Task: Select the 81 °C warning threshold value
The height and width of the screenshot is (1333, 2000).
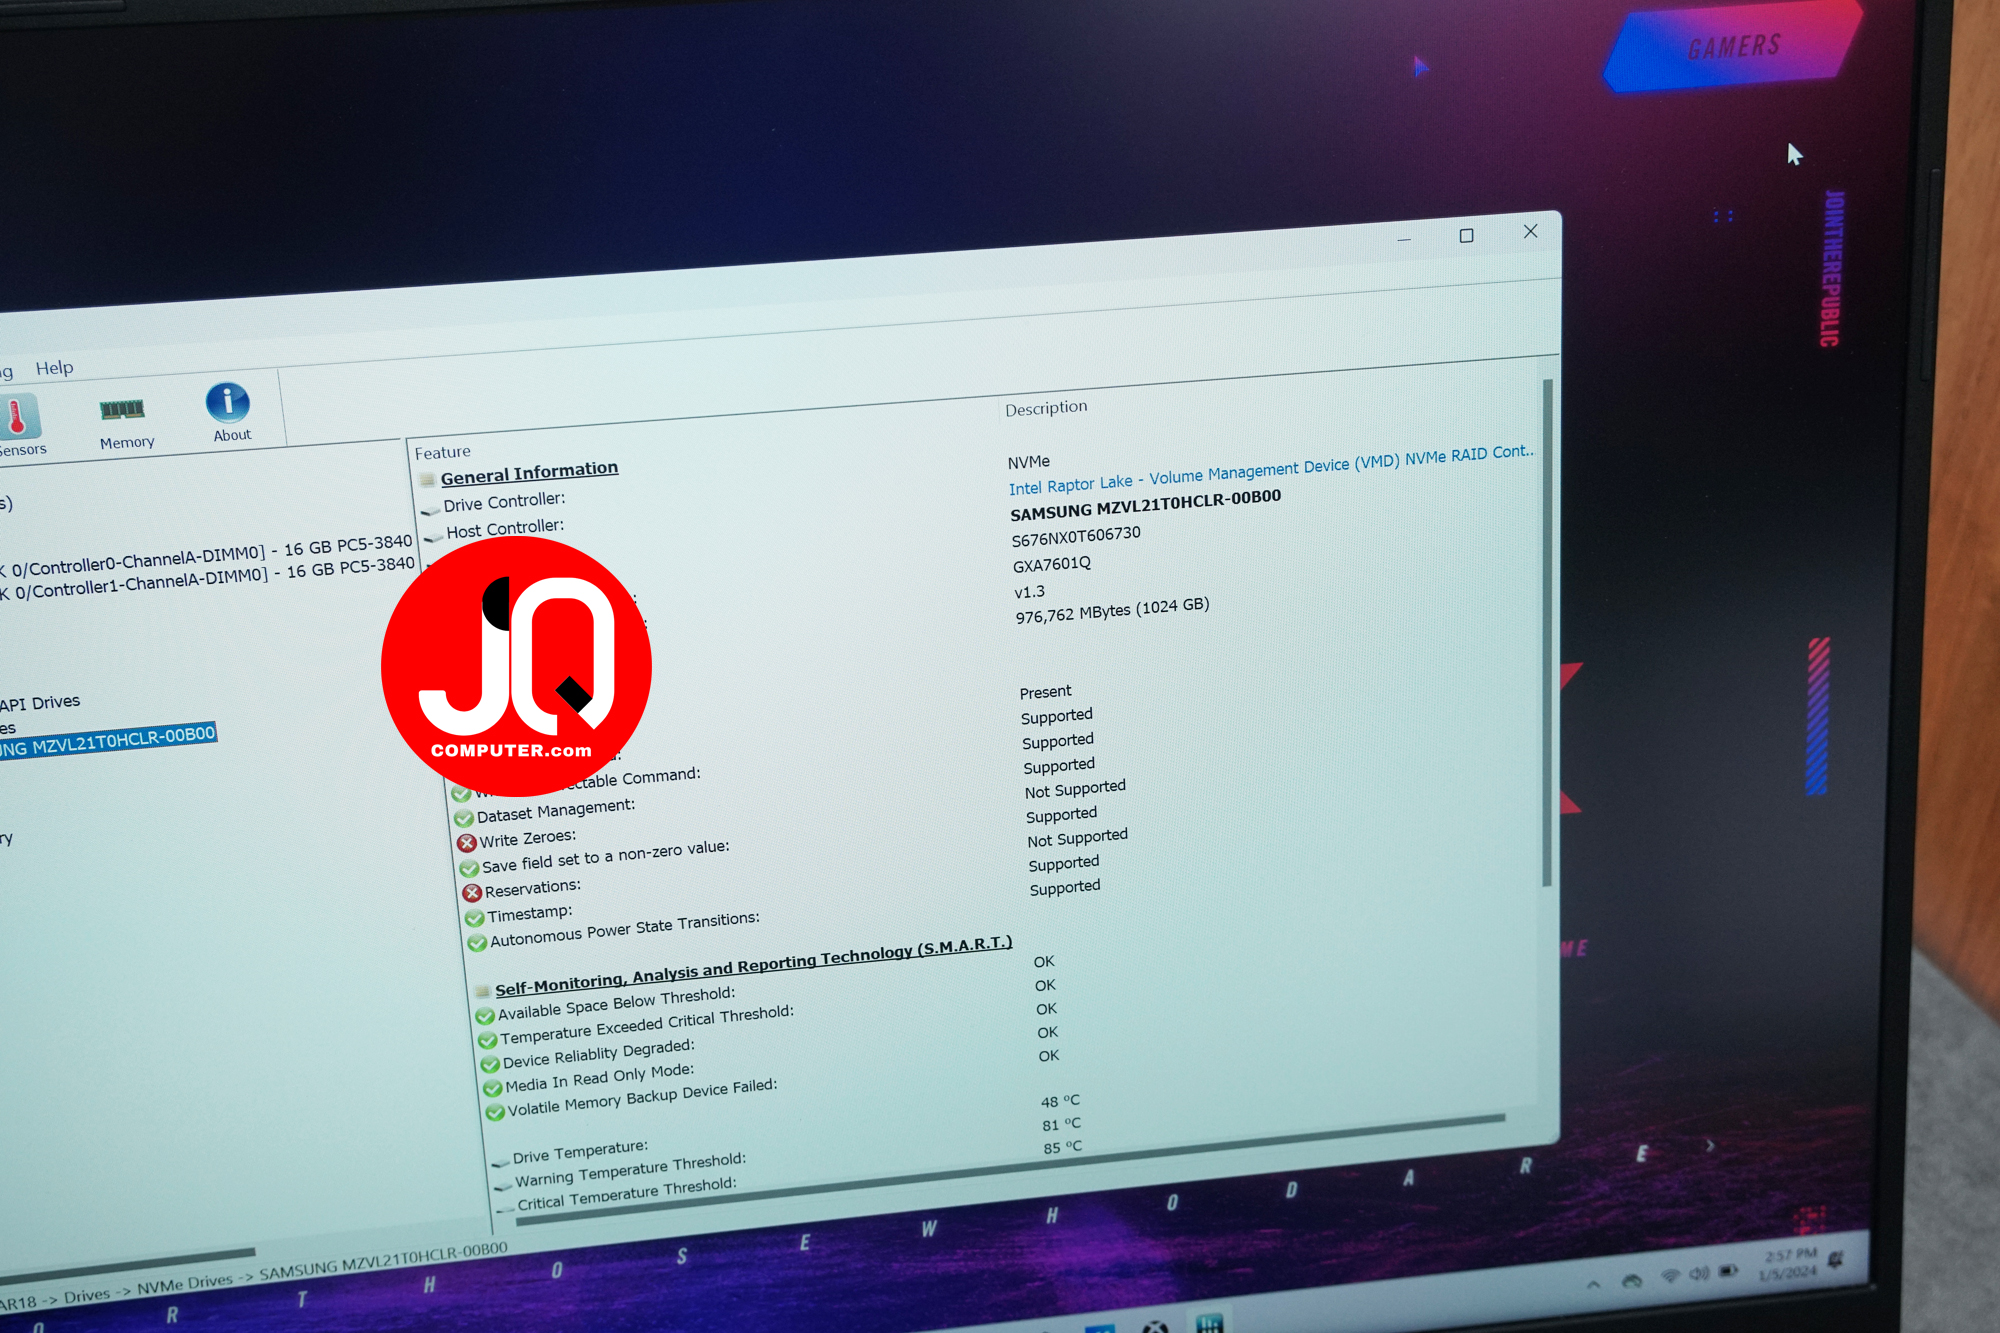Action: click(x=1062, y=1124)
